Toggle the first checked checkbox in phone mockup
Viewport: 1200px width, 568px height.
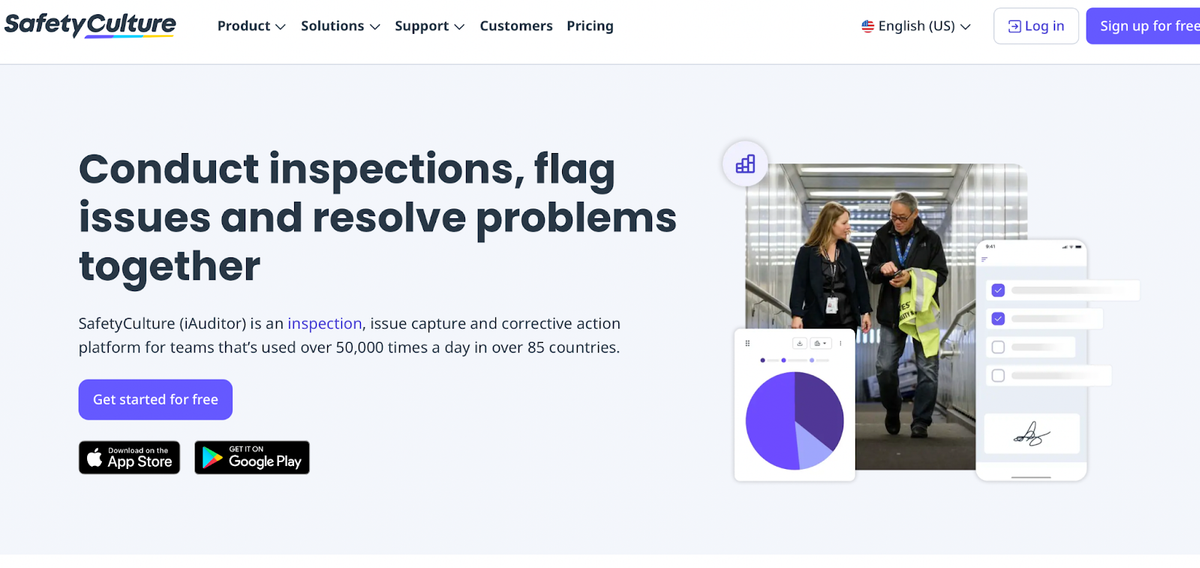(x=998, y=290)
